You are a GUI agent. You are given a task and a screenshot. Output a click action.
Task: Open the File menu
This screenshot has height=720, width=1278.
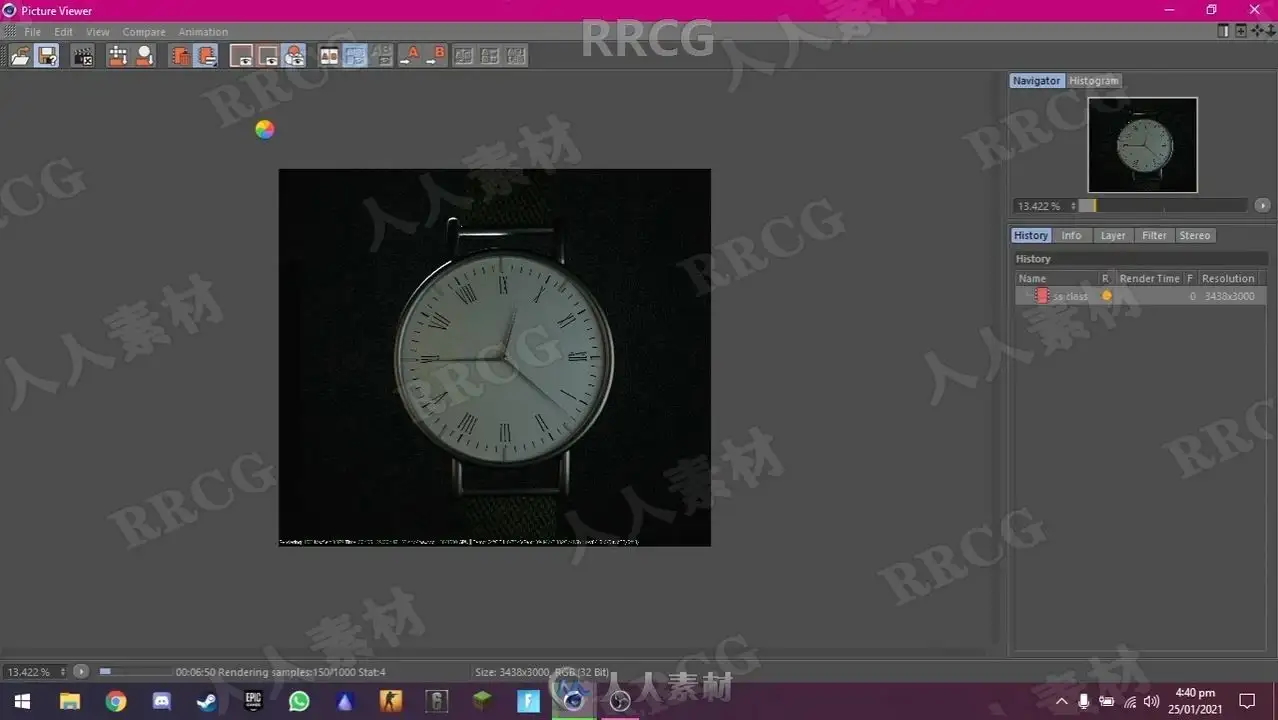32,32
